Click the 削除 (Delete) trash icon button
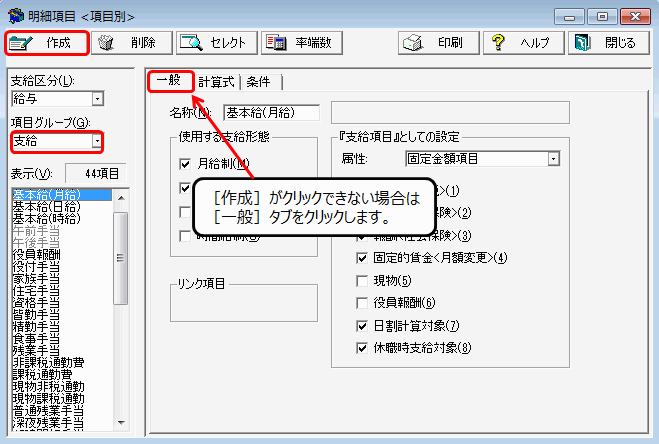Viewport: 659px width, 444px height. pos(131,43)
